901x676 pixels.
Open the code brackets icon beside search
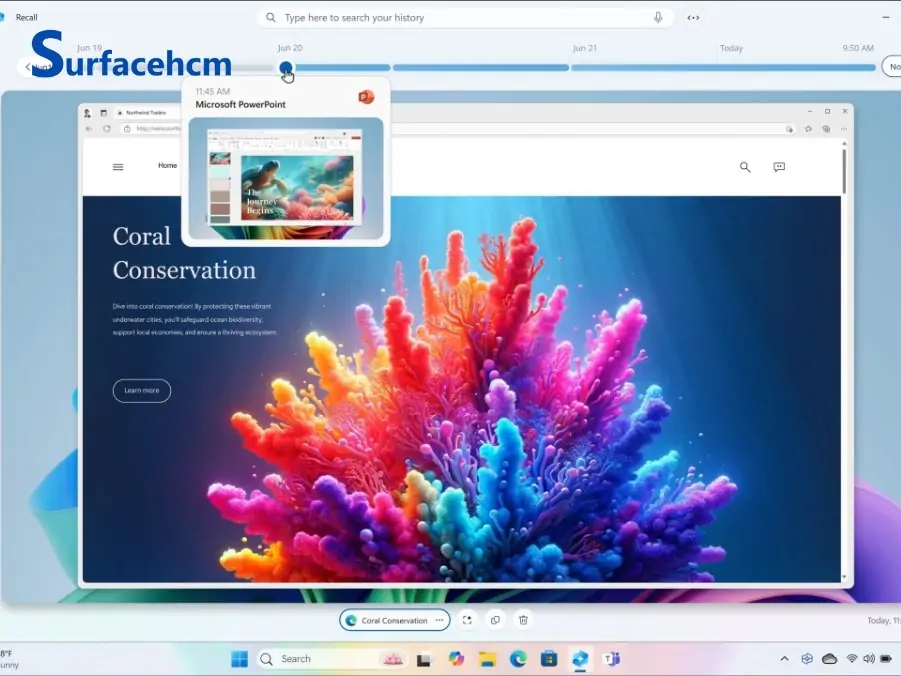(x=693, y=18)
